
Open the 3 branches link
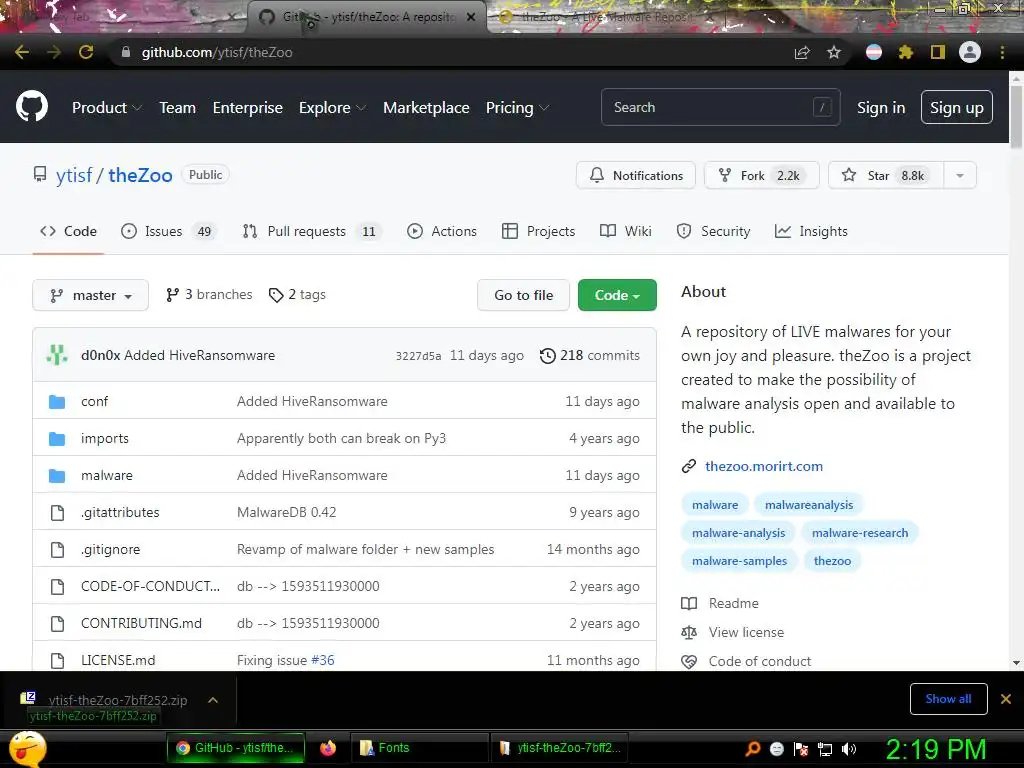pos(209,295)
